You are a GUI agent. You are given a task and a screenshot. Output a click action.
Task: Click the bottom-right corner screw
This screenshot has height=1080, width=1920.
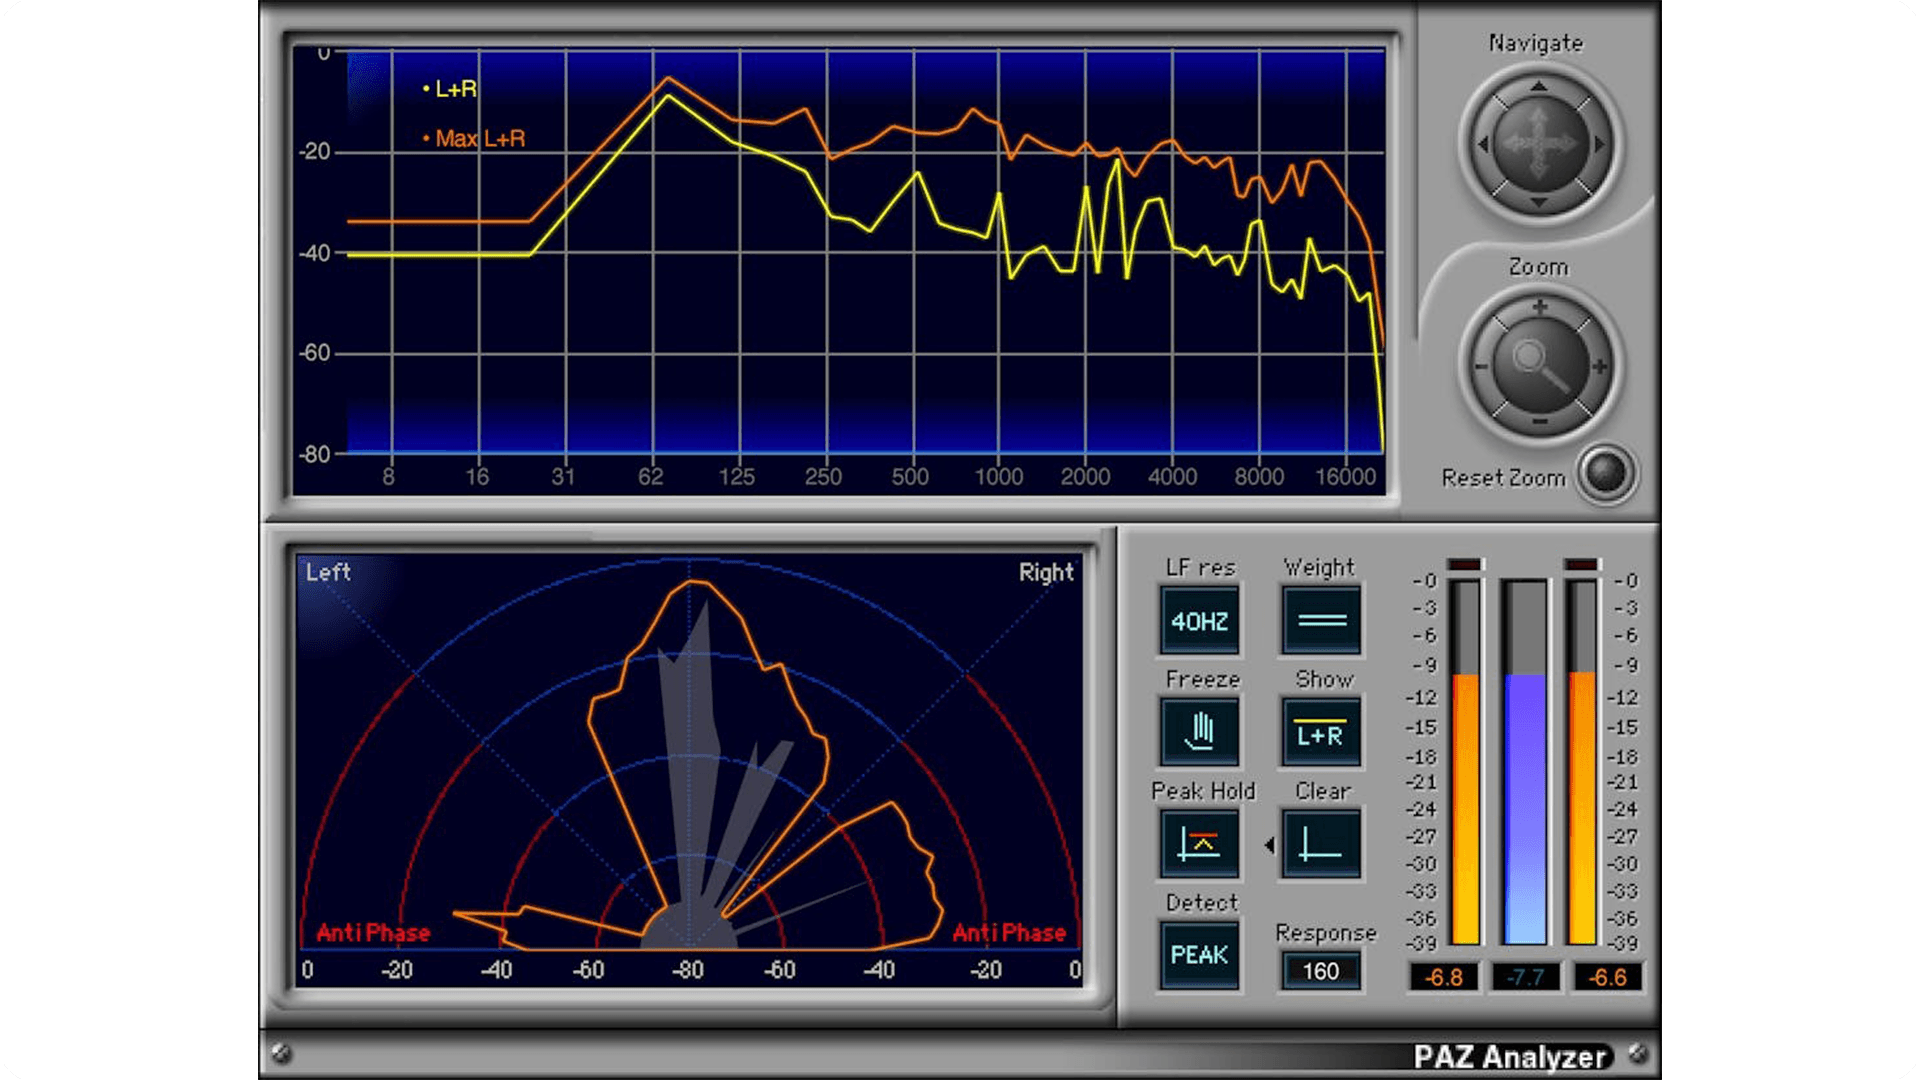(1638, 1052)
